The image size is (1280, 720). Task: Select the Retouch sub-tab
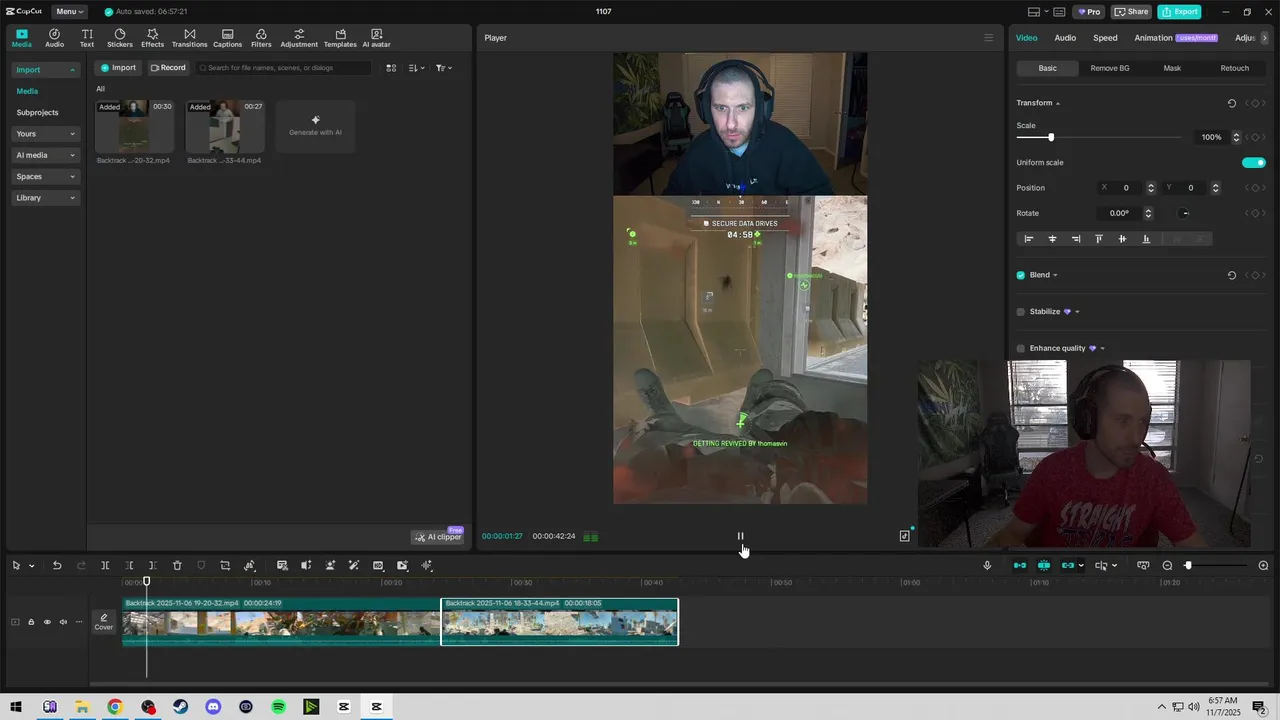[1234, 68]
